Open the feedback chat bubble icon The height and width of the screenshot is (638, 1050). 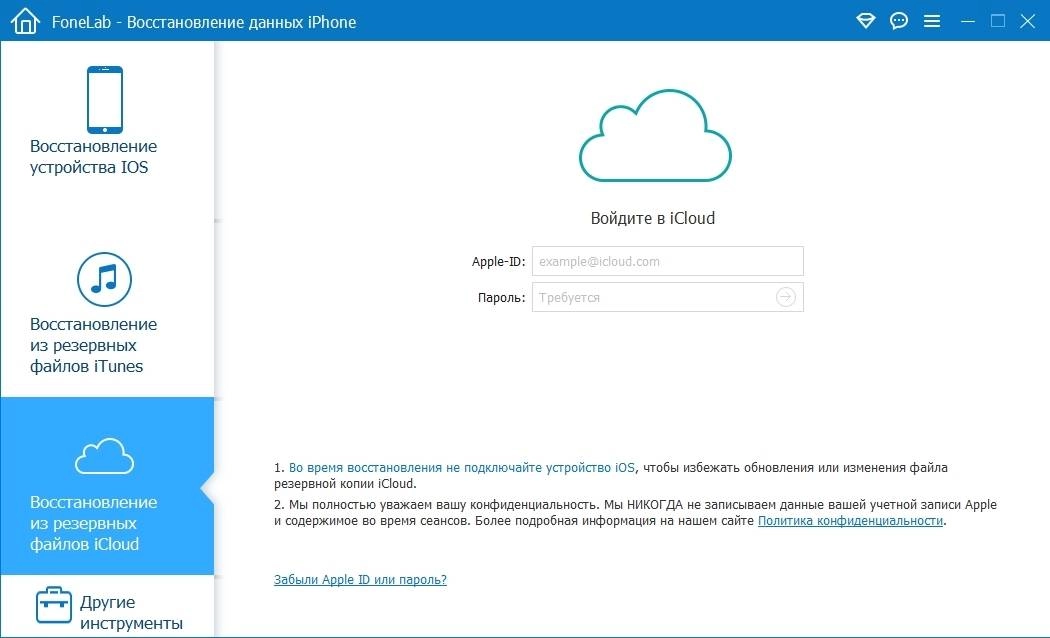click(899, 21)
